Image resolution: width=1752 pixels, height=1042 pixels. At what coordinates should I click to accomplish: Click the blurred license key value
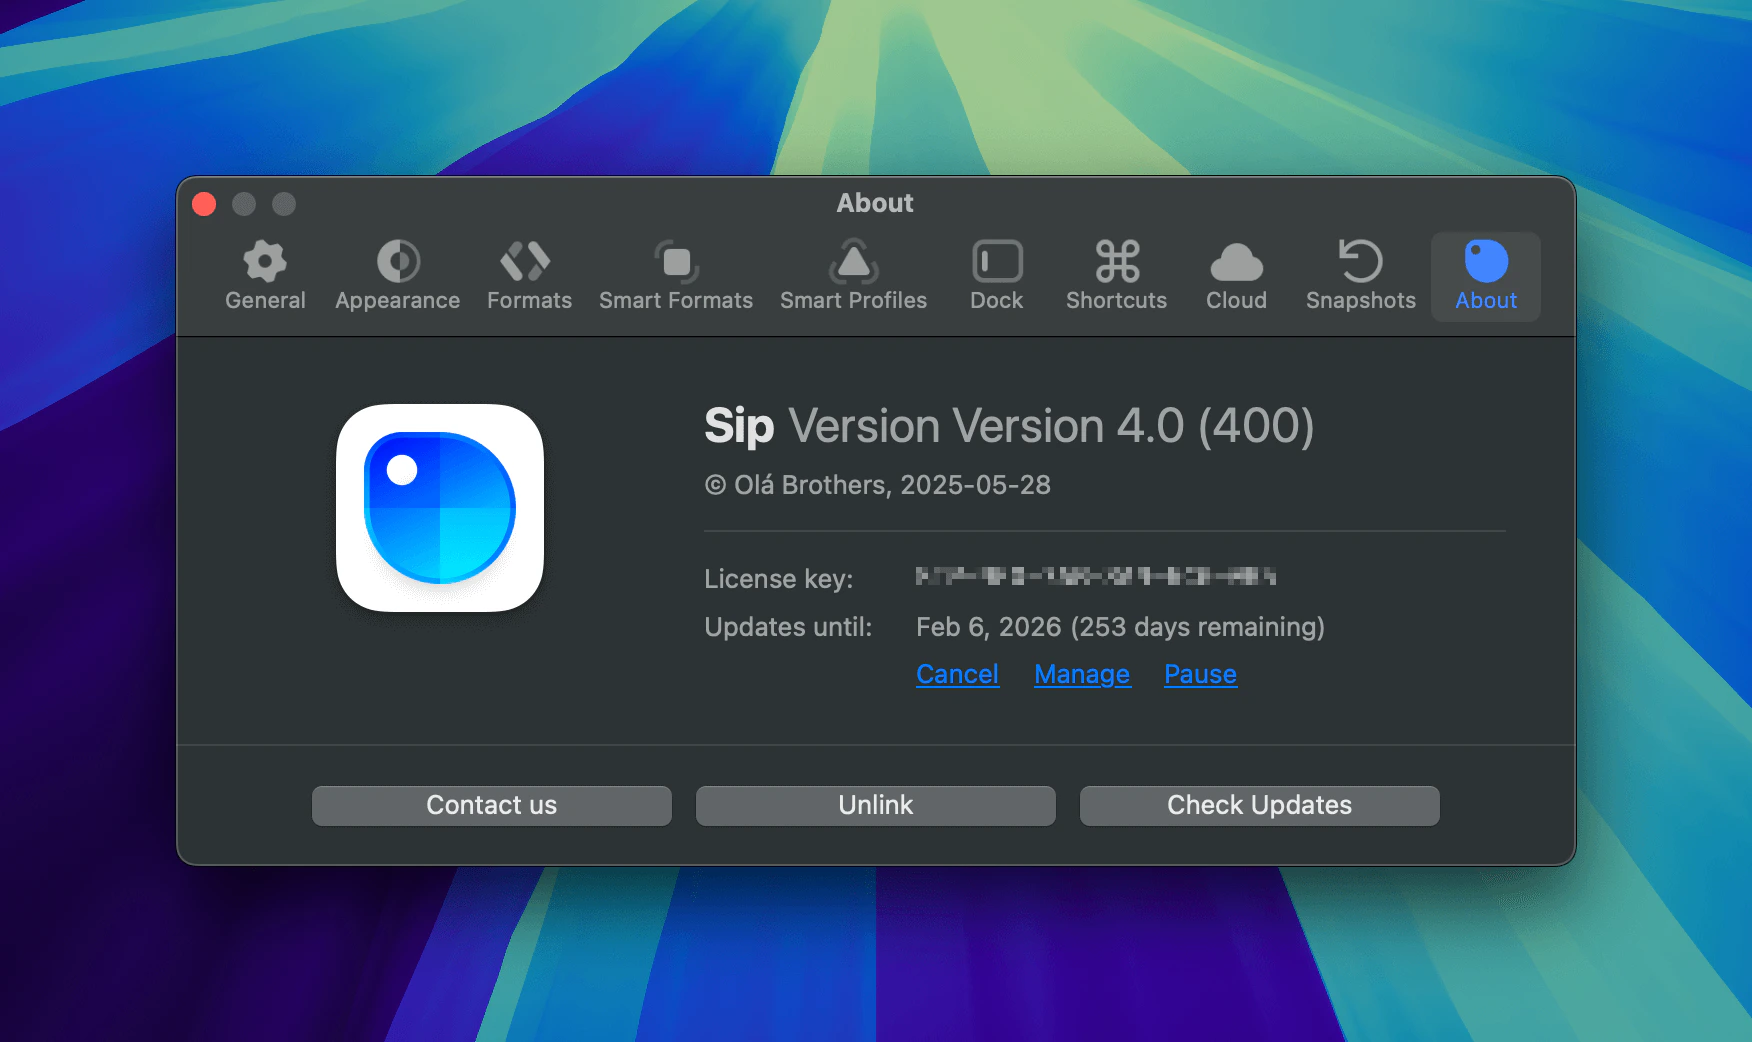tap(1096, 576)
